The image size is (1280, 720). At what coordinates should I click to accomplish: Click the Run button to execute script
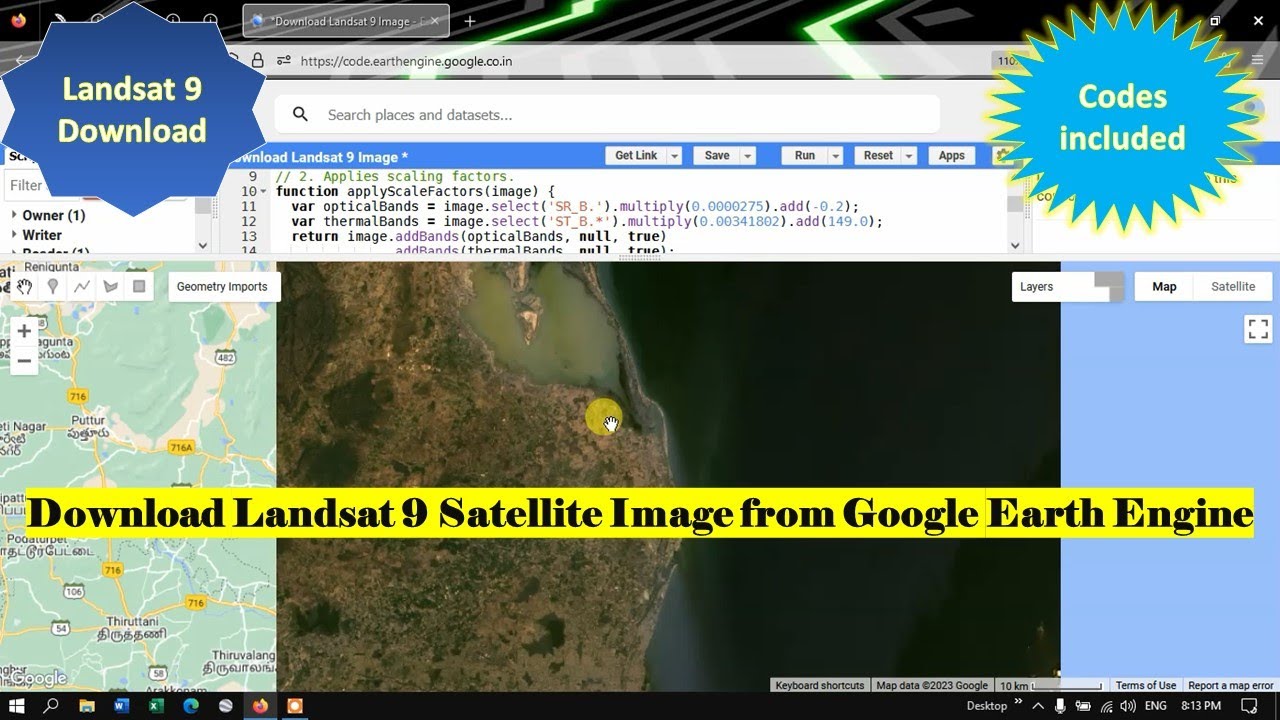click(x=805, y=155)
